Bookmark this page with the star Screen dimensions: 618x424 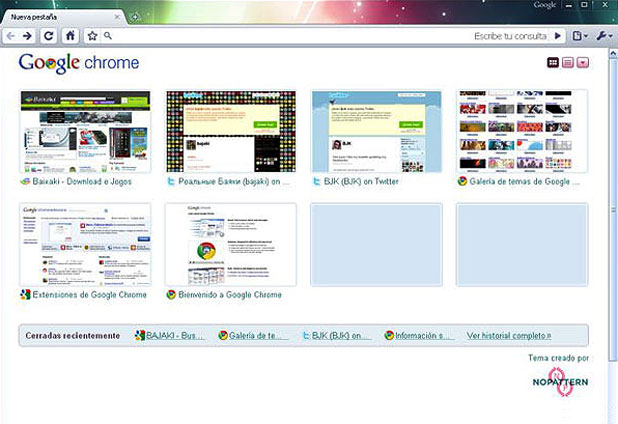[92, 36]
